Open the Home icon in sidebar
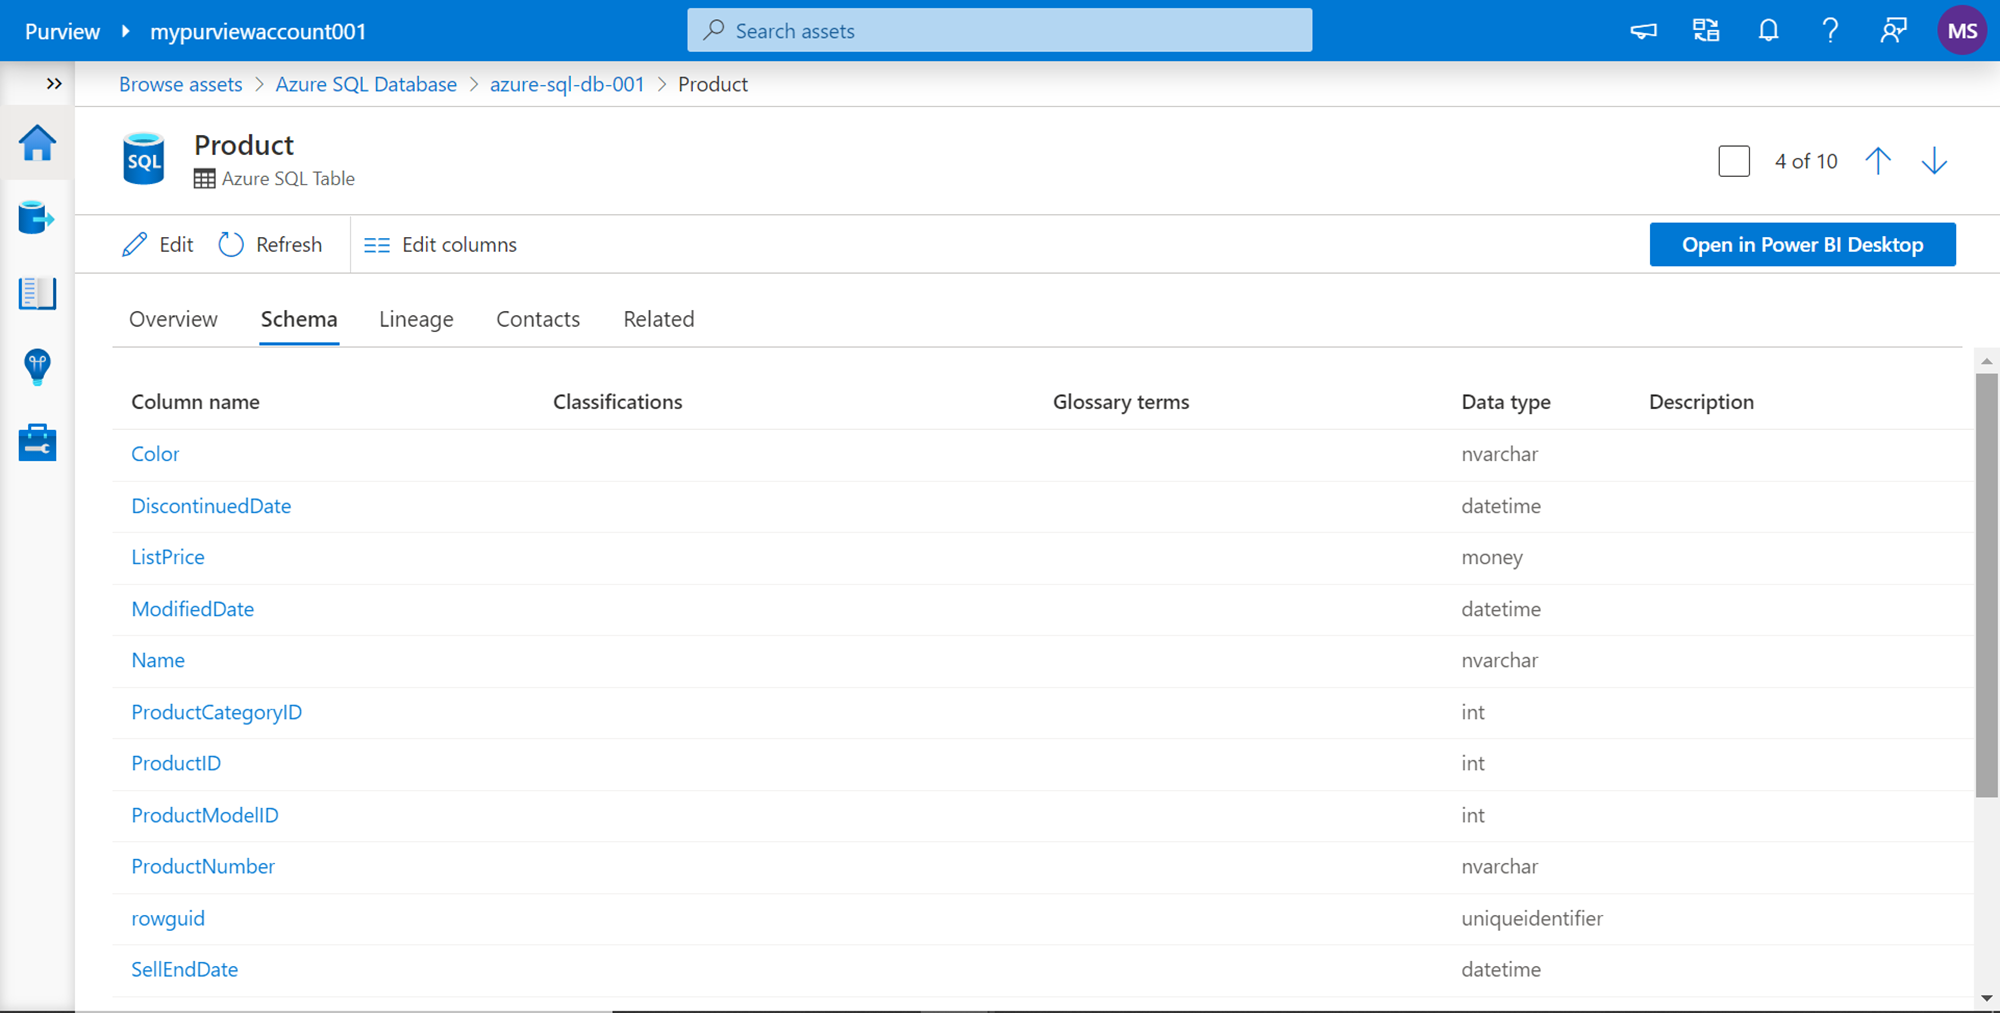This screenshot has width=2000, height=1013. [37, 143]
